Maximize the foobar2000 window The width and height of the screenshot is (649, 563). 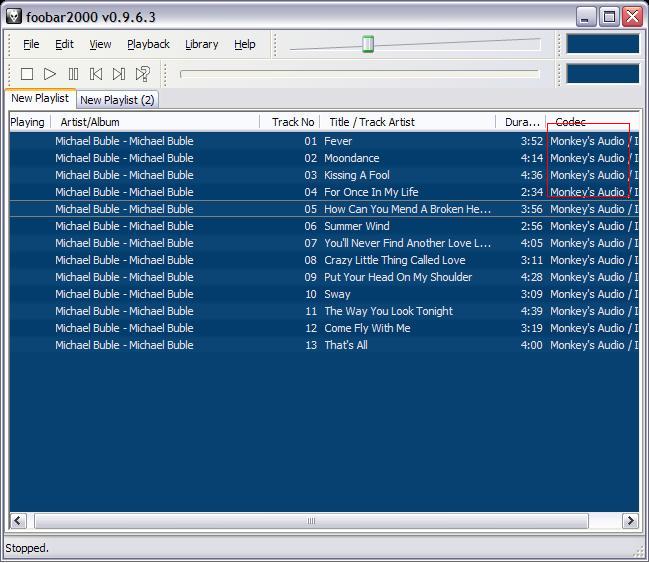(x=609, y=17)
